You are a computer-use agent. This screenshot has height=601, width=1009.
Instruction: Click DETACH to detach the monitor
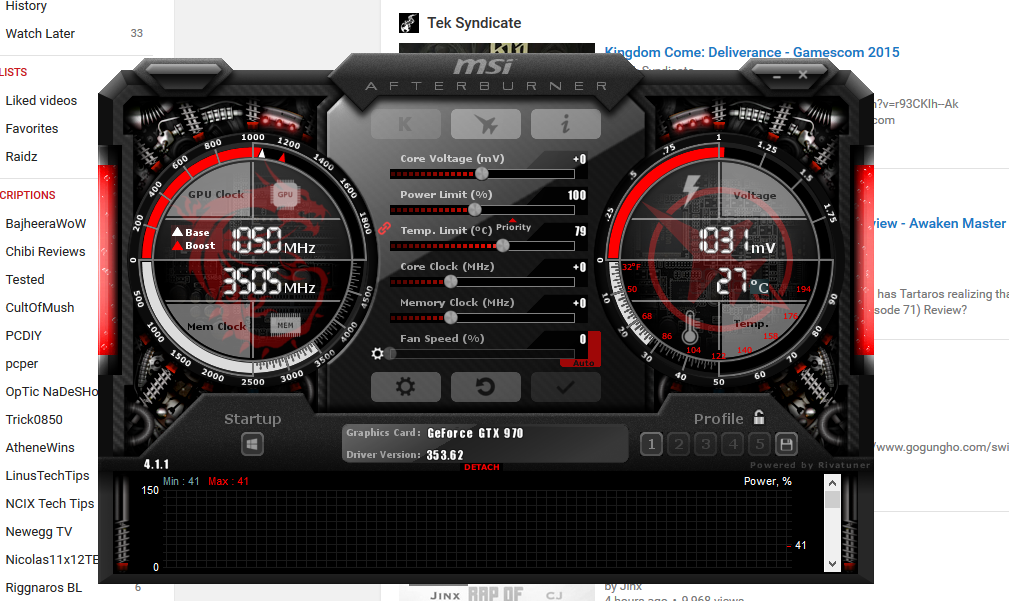pyautogui.click(x=482, y=467)
